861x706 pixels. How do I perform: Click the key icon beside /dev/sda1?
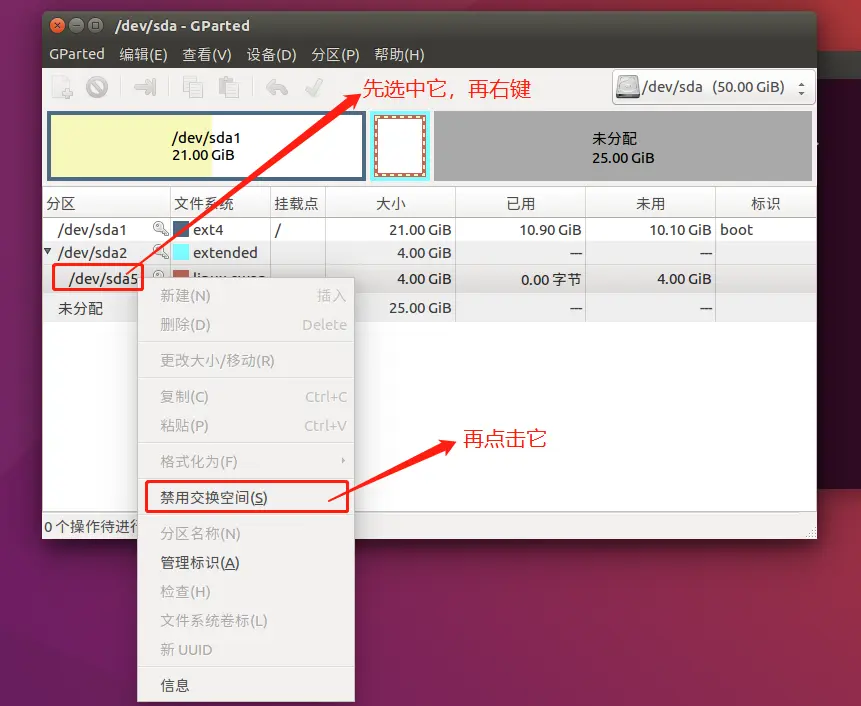click(160, 228)
